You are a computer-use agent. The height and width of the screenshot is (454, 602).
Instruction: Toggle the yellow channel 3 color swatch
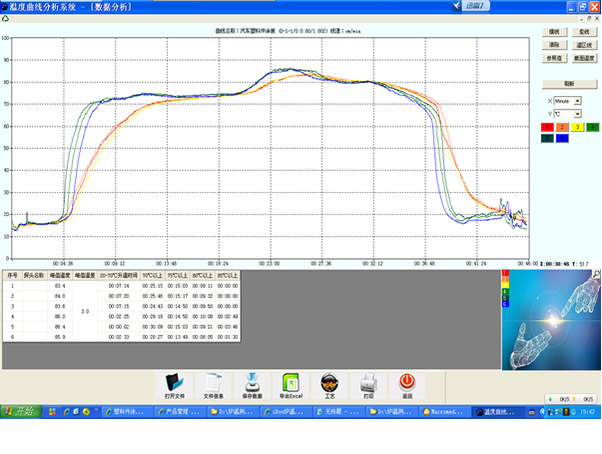point(578,127)
